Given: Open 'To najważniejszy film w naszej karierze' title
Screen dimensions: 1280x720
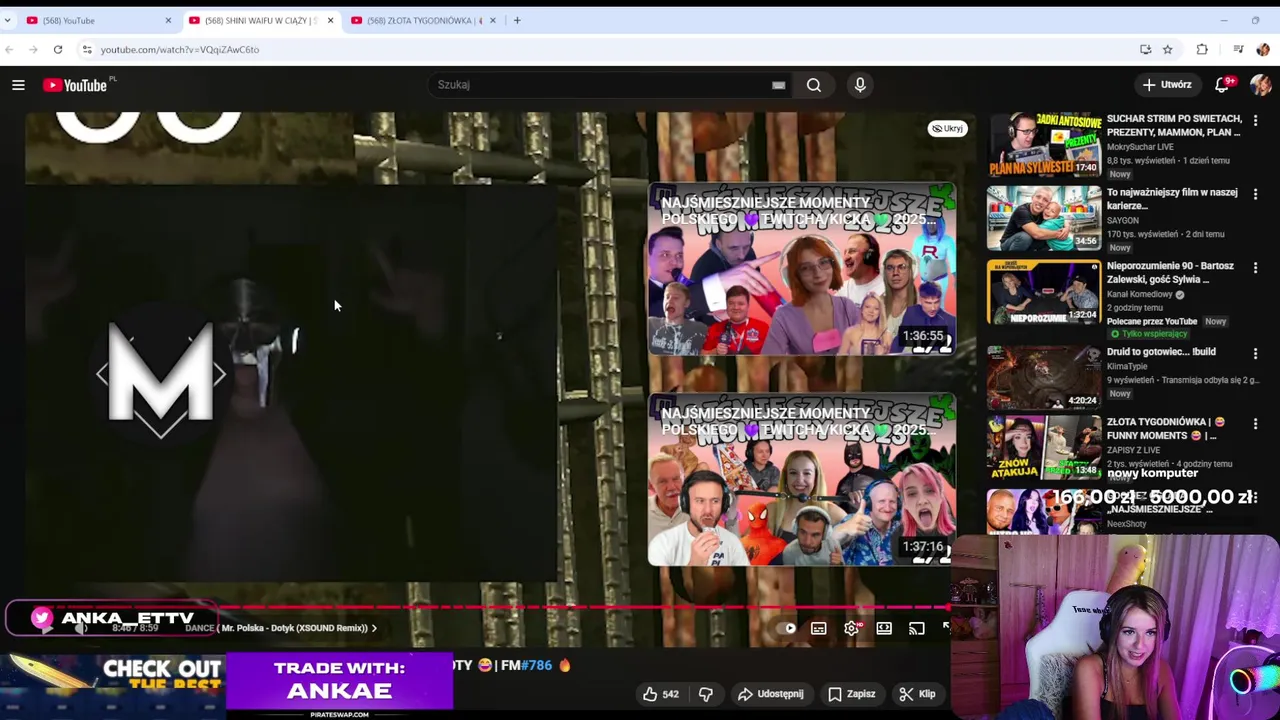Looking at the screenshot, I should point(1172,199).
